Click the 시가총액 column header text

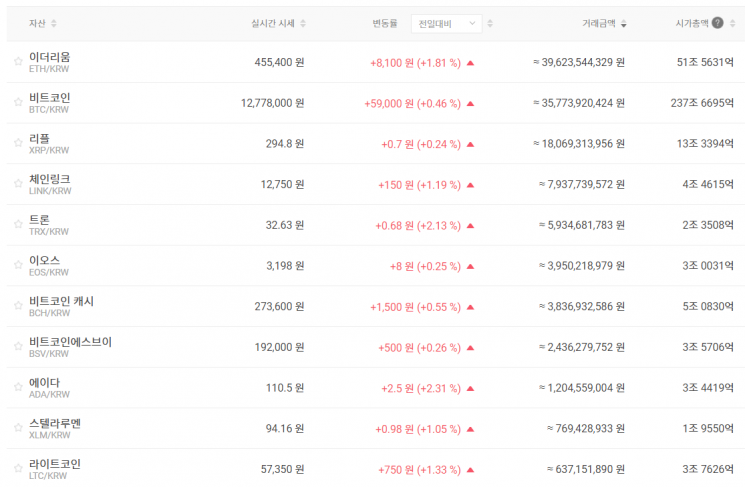(x=692, y=23)
